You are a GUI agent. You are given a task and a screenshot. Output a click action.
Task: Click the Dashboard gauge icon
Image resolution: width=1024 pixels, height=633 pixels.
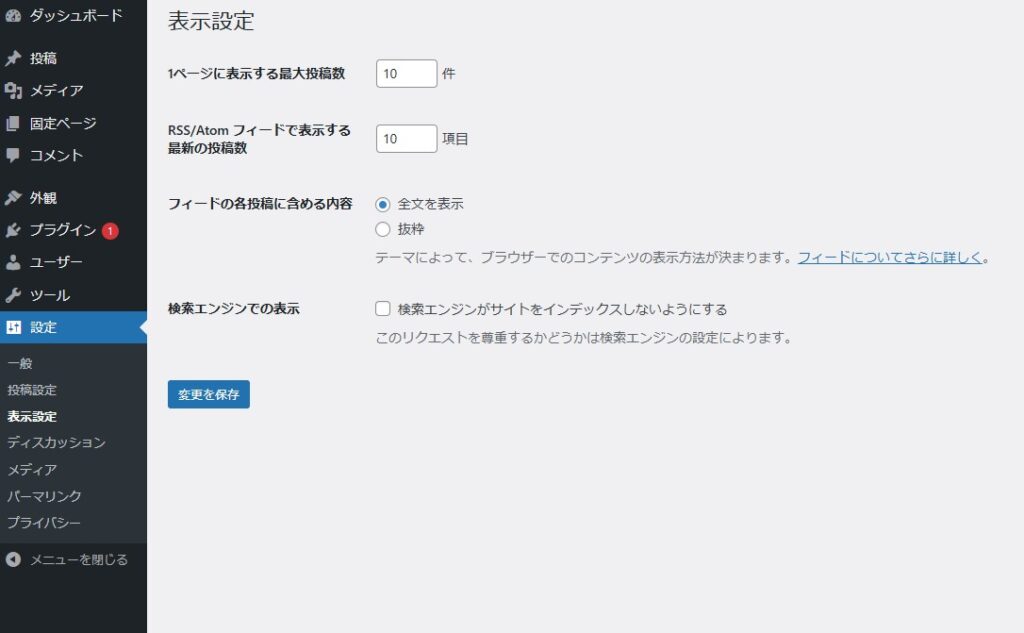pyautogui.click(x=13, y=16)
